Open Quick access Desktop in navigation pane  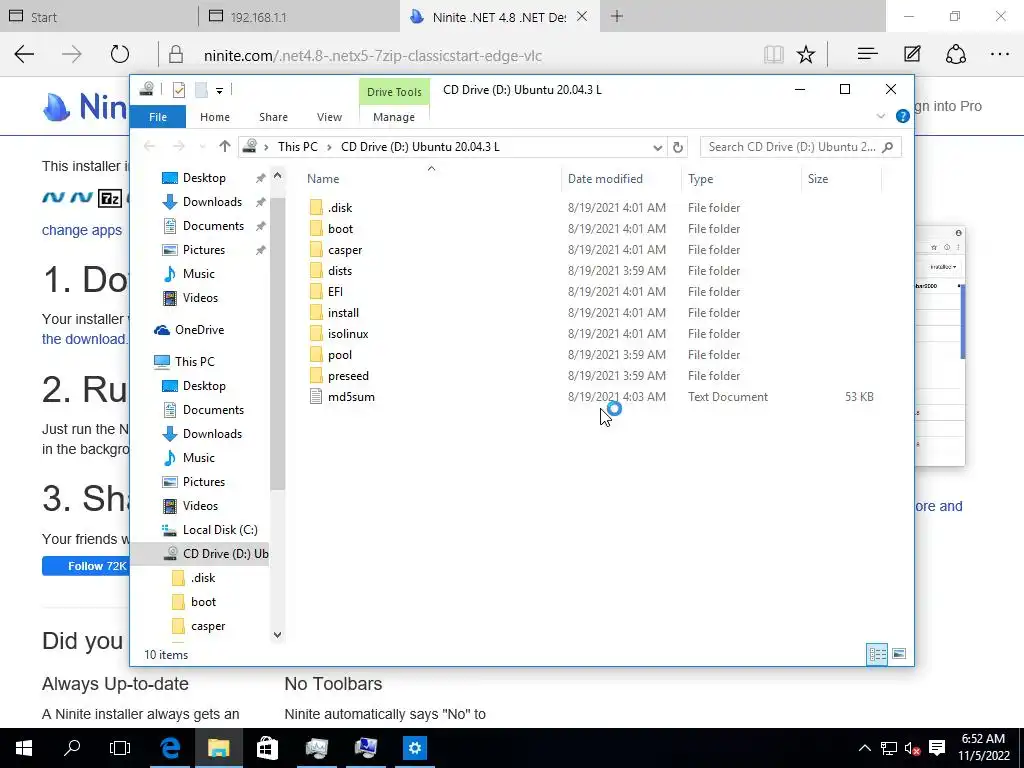coord(204,178)
